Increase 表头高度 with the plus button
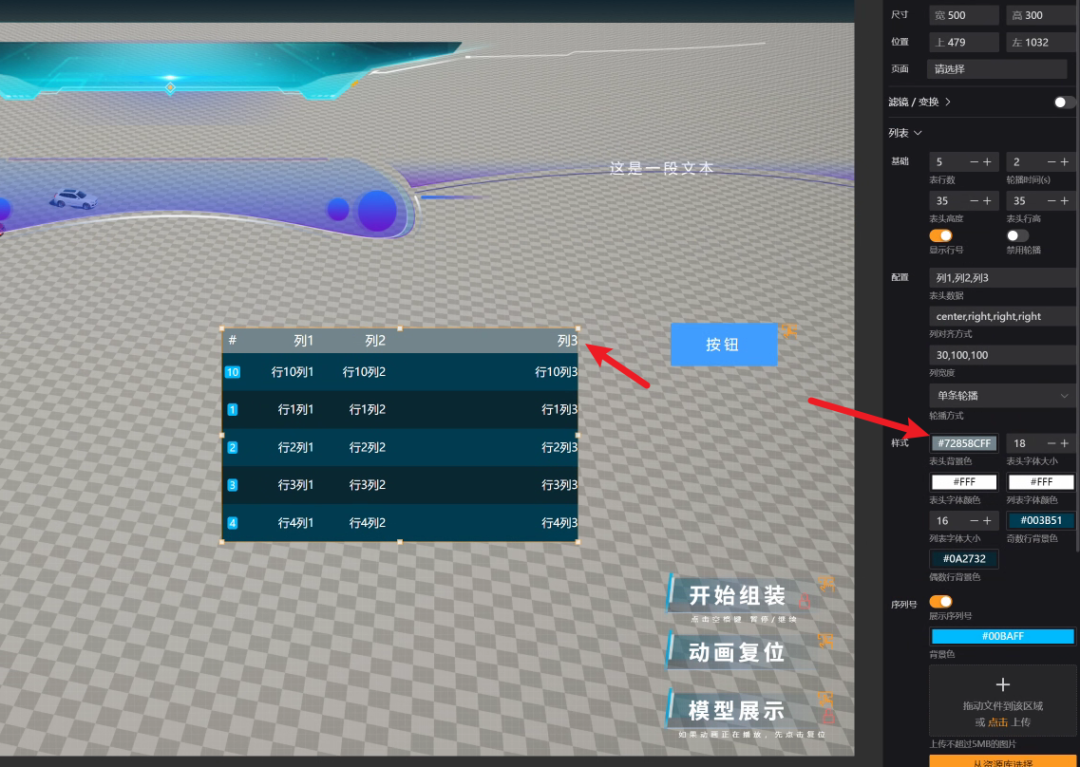The width and height of the screenshot is (1080, 767). [x=987, y=200]
